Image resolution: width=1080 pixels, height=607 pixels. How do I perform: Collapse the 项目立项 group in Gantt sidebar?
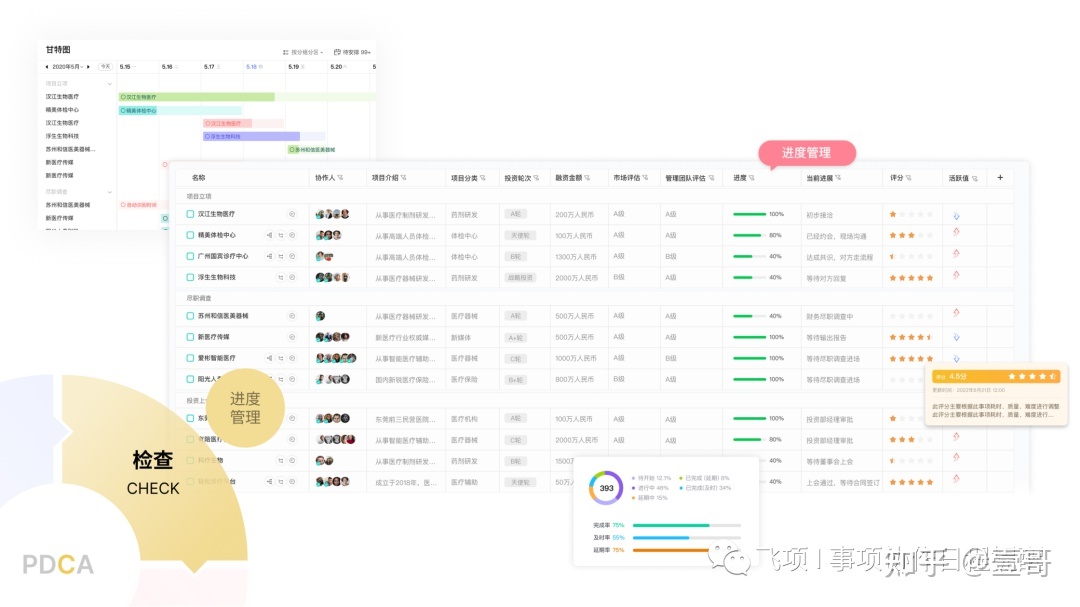109,84
